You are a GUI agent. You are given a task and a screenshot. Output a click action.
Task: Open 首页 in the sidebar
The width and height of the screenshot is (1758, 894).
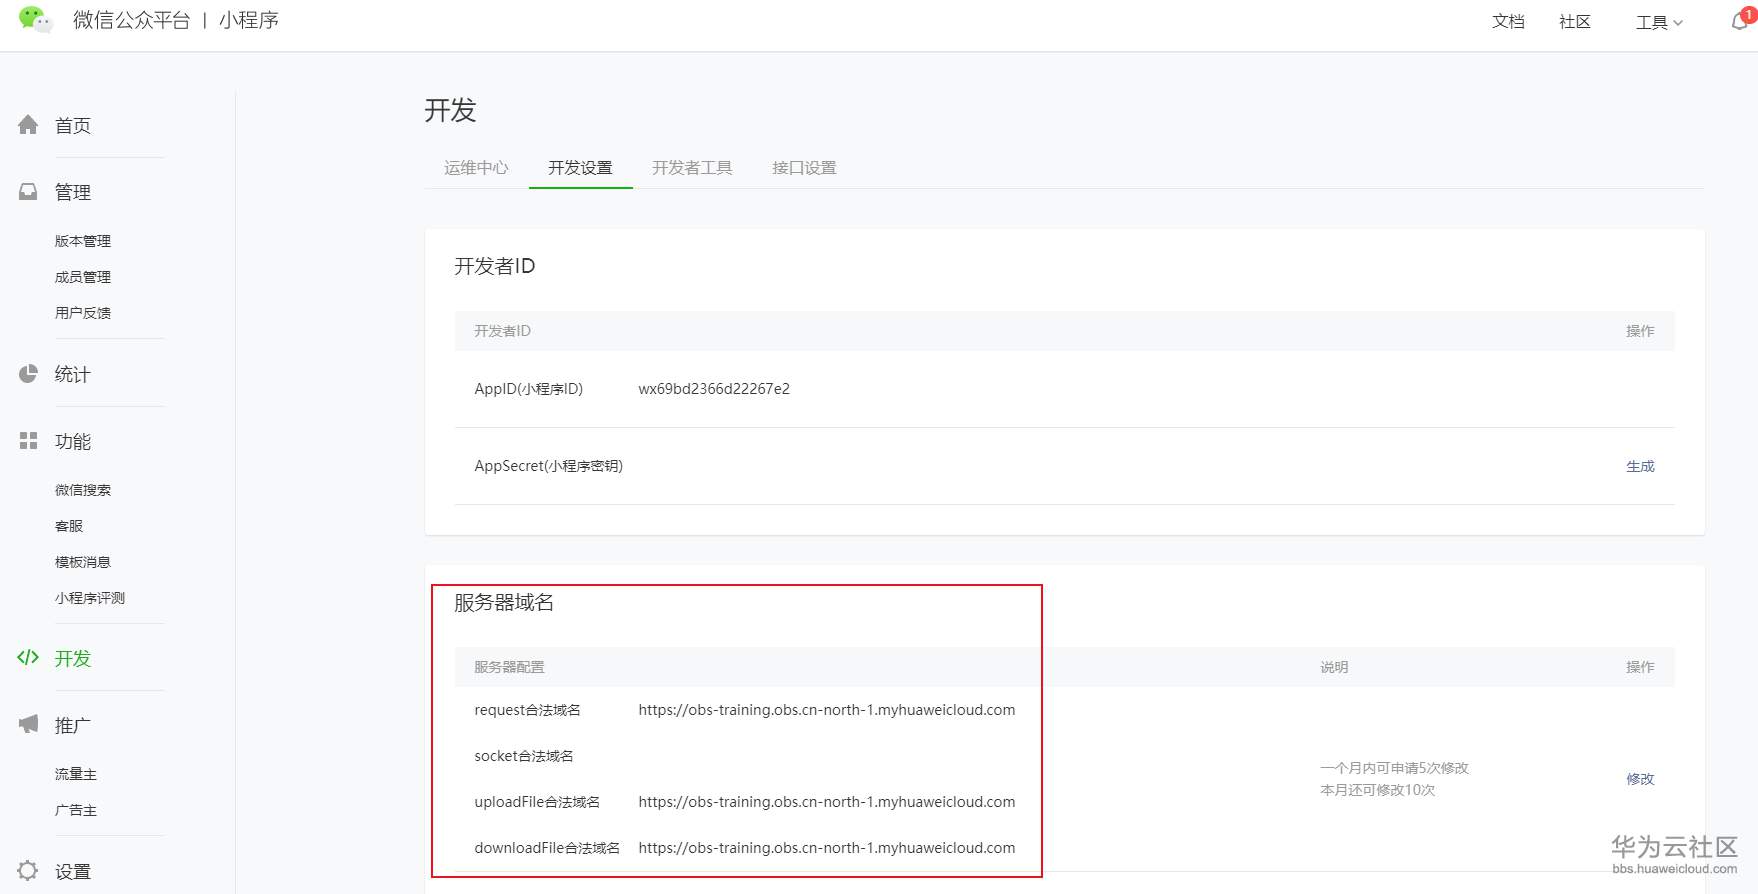(x=73, y=125)
